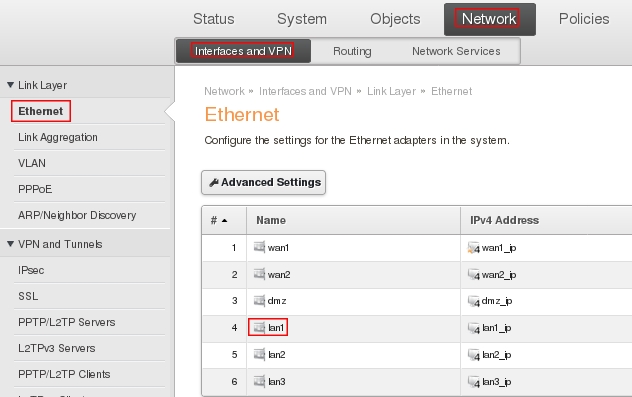The width and height of the screenshot is (632, 397).
Task: Select the wan1 interface name
Action: [x=278, y=248]
